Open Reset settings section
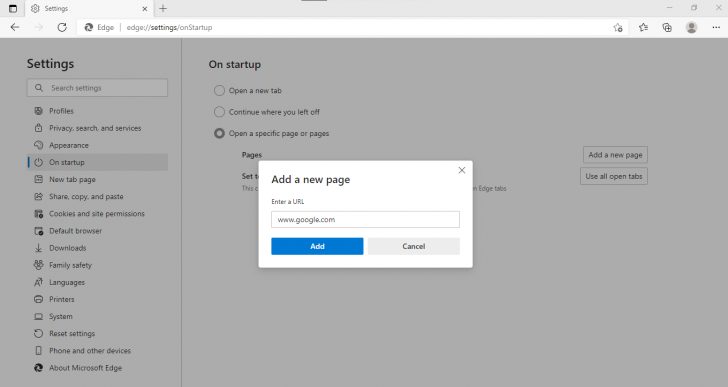 (98, 334)
